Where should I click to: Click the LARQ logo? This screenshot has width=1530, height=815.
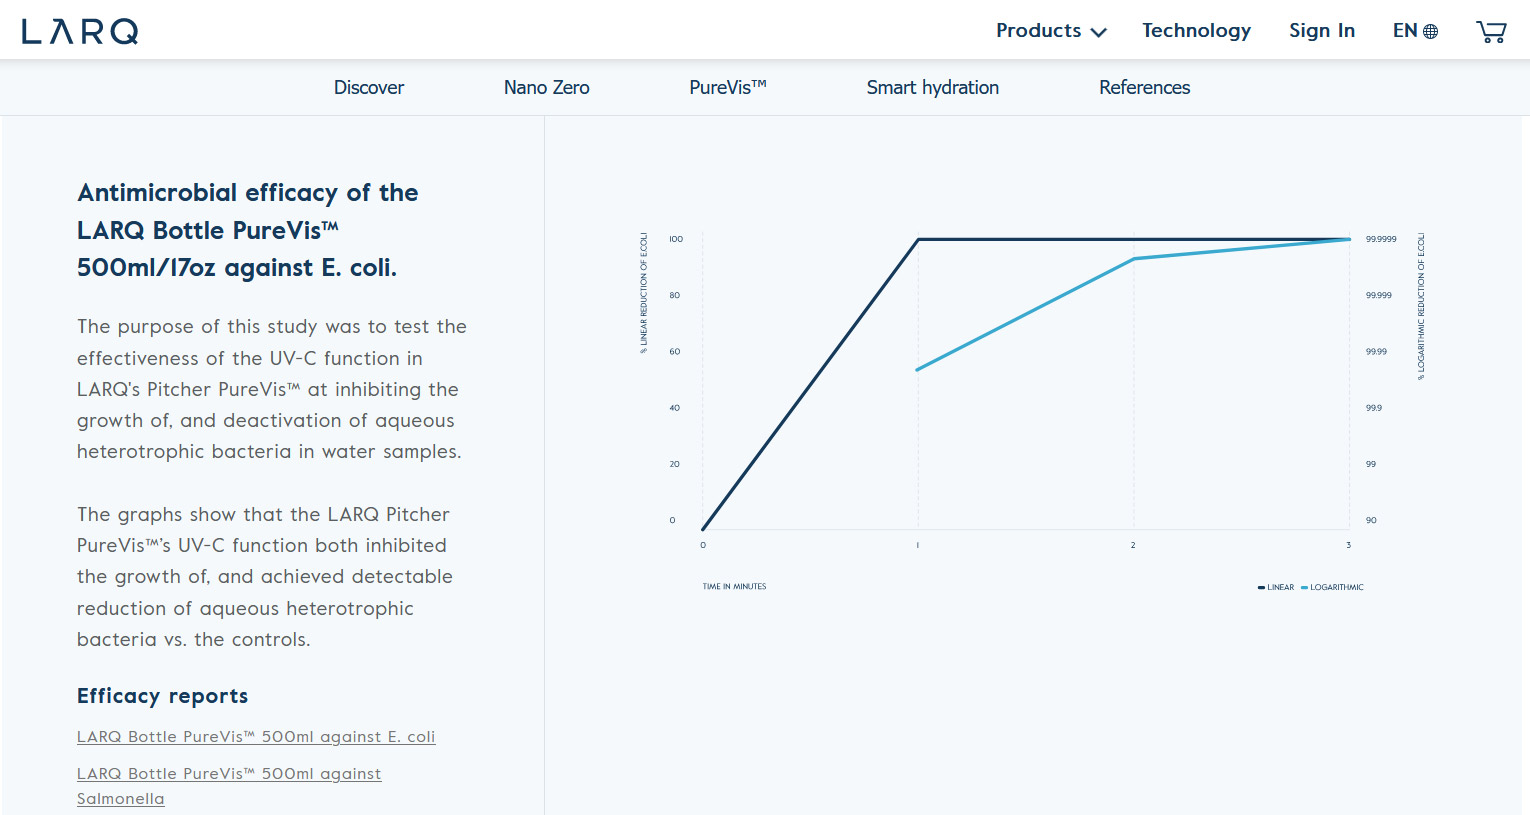[x=80, y=31]
